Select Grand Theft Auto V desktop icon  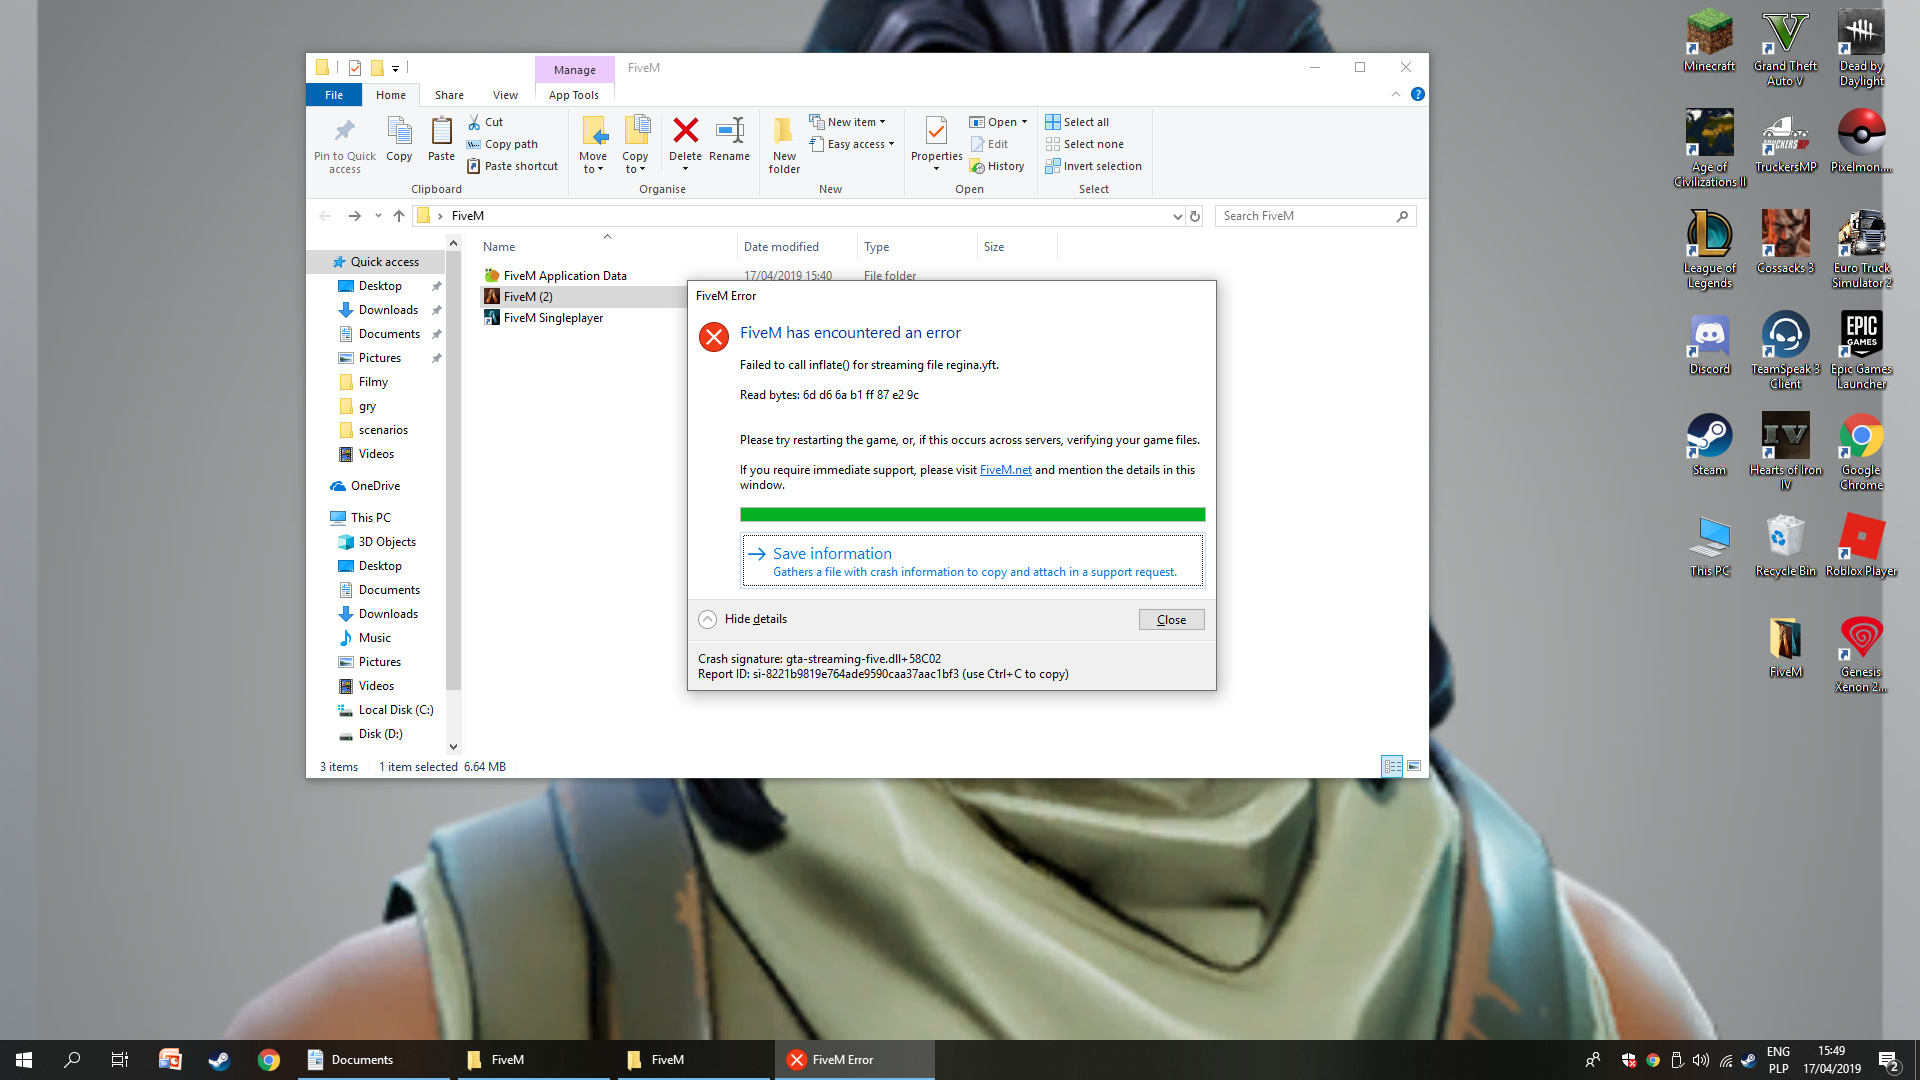[x=1785, y=49]
